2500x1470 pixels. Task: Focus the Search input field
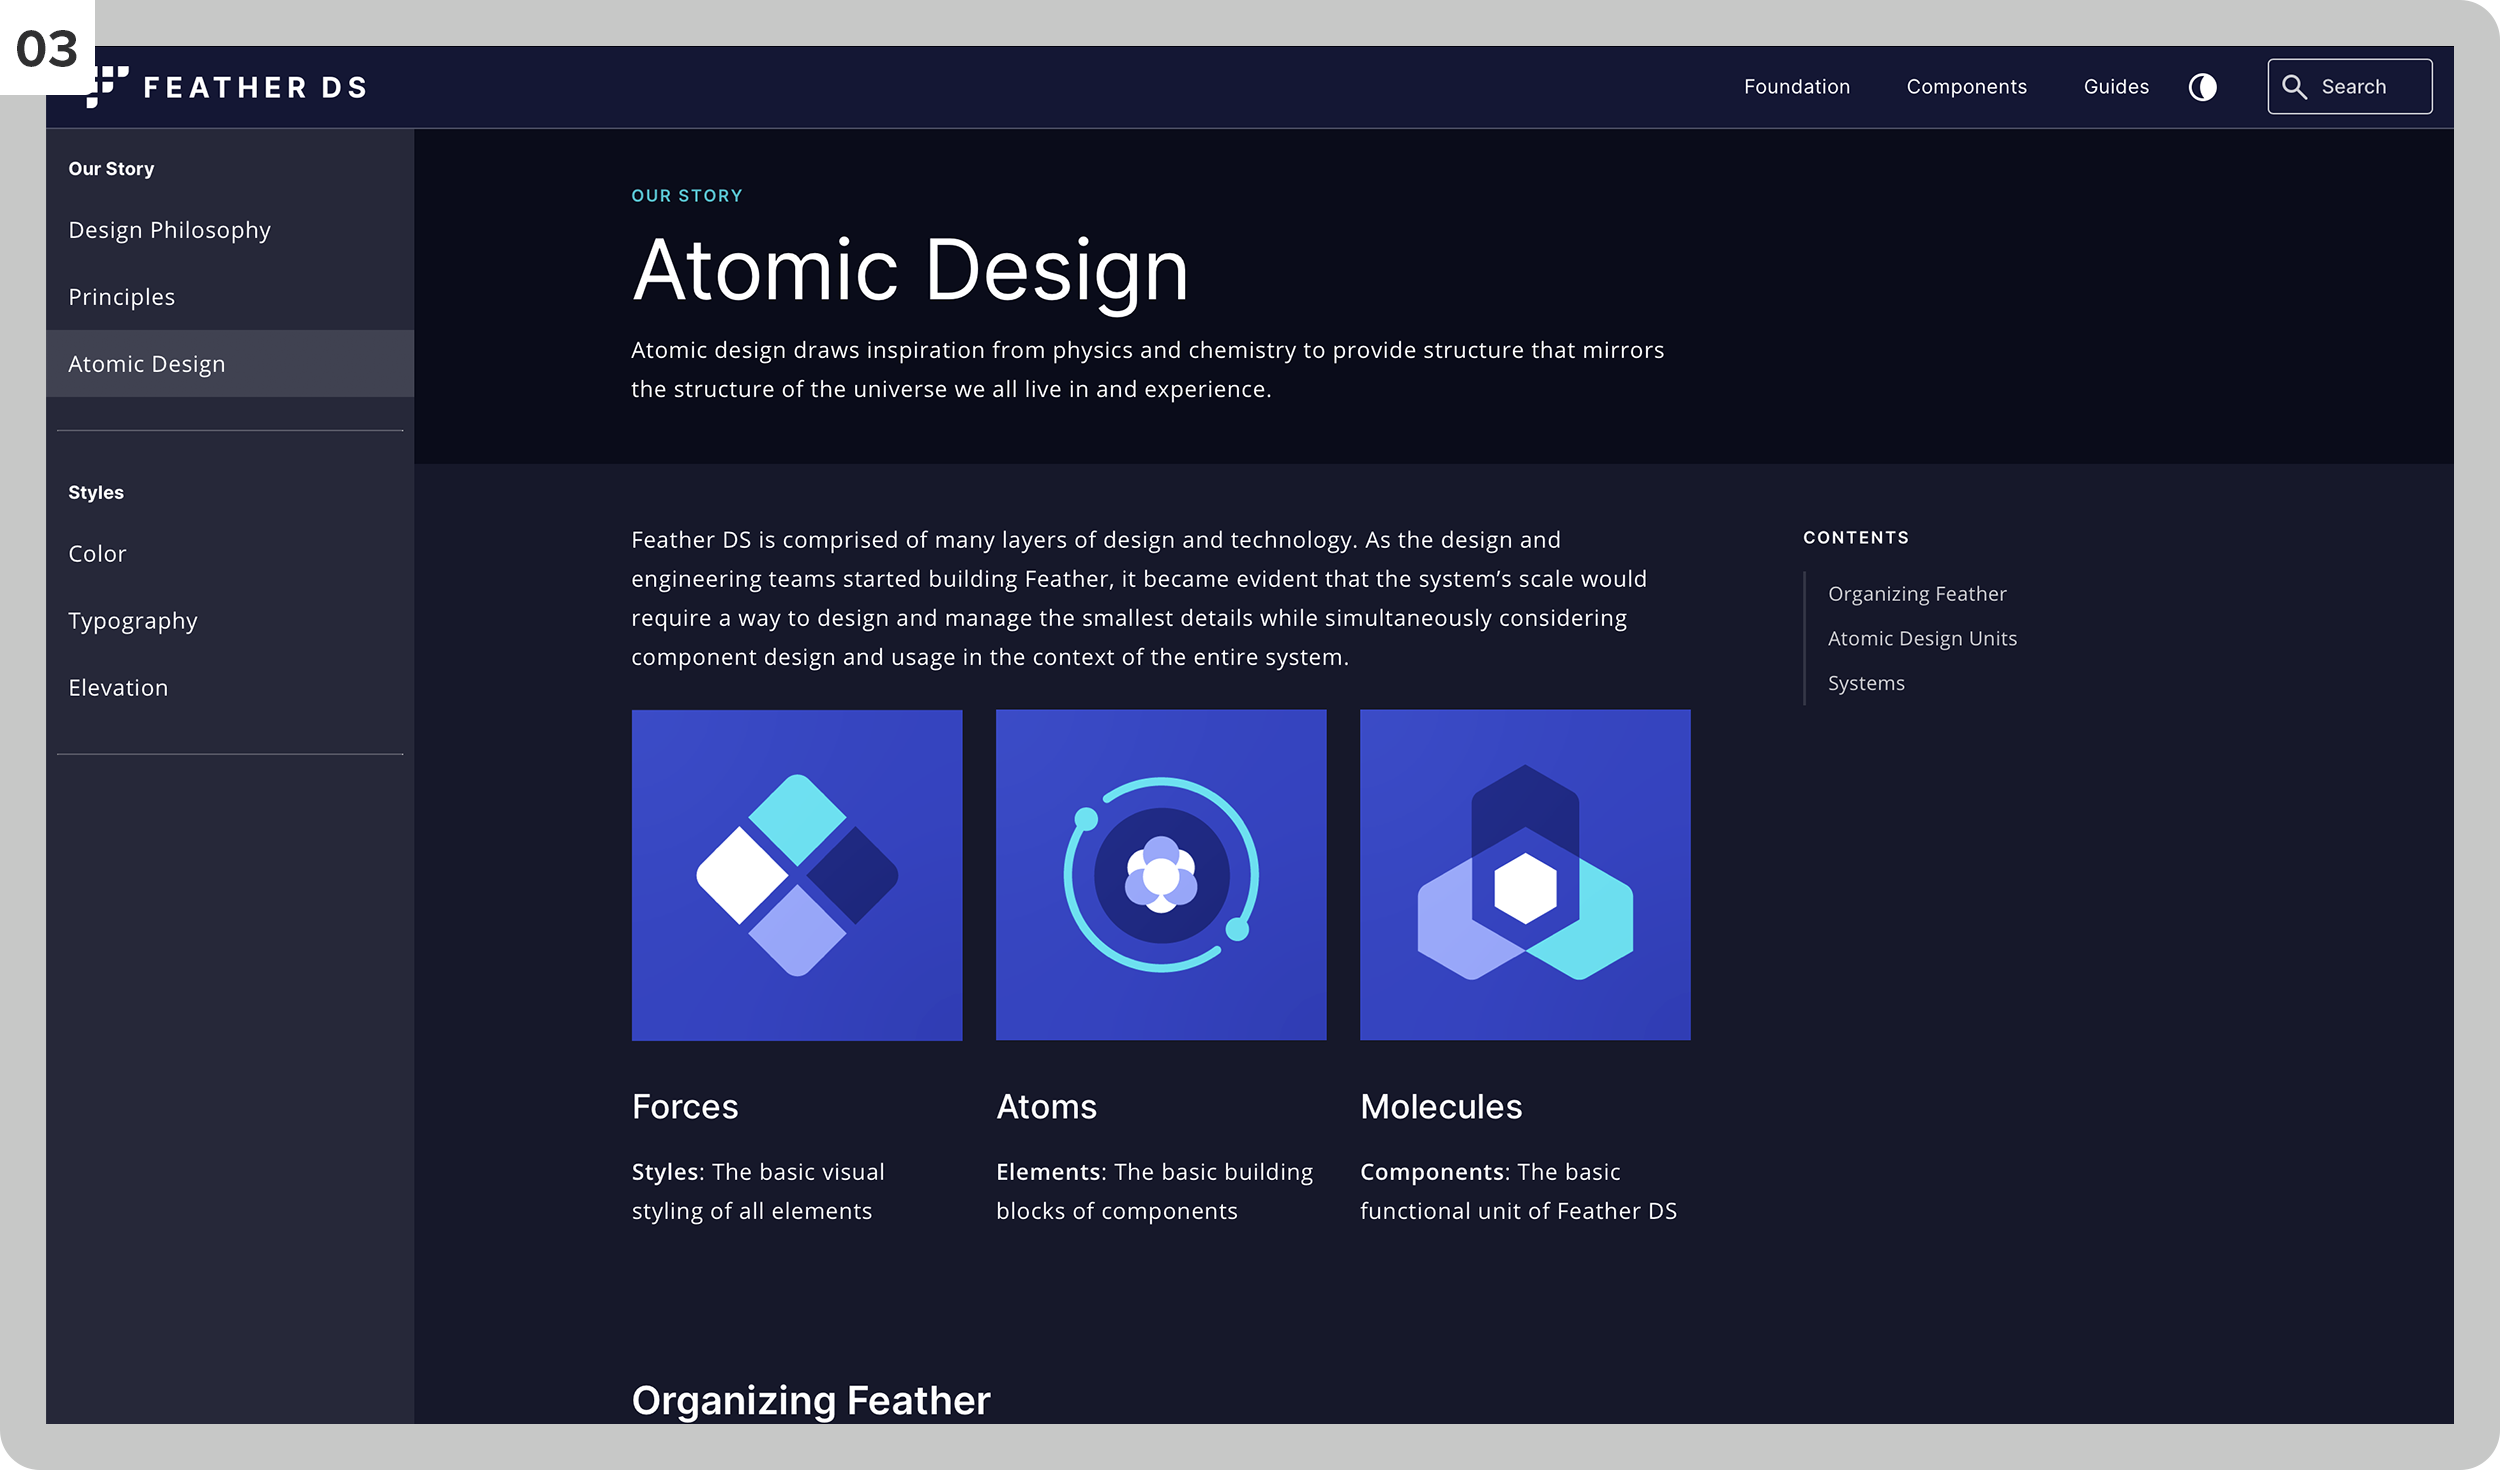point(2349,87)
